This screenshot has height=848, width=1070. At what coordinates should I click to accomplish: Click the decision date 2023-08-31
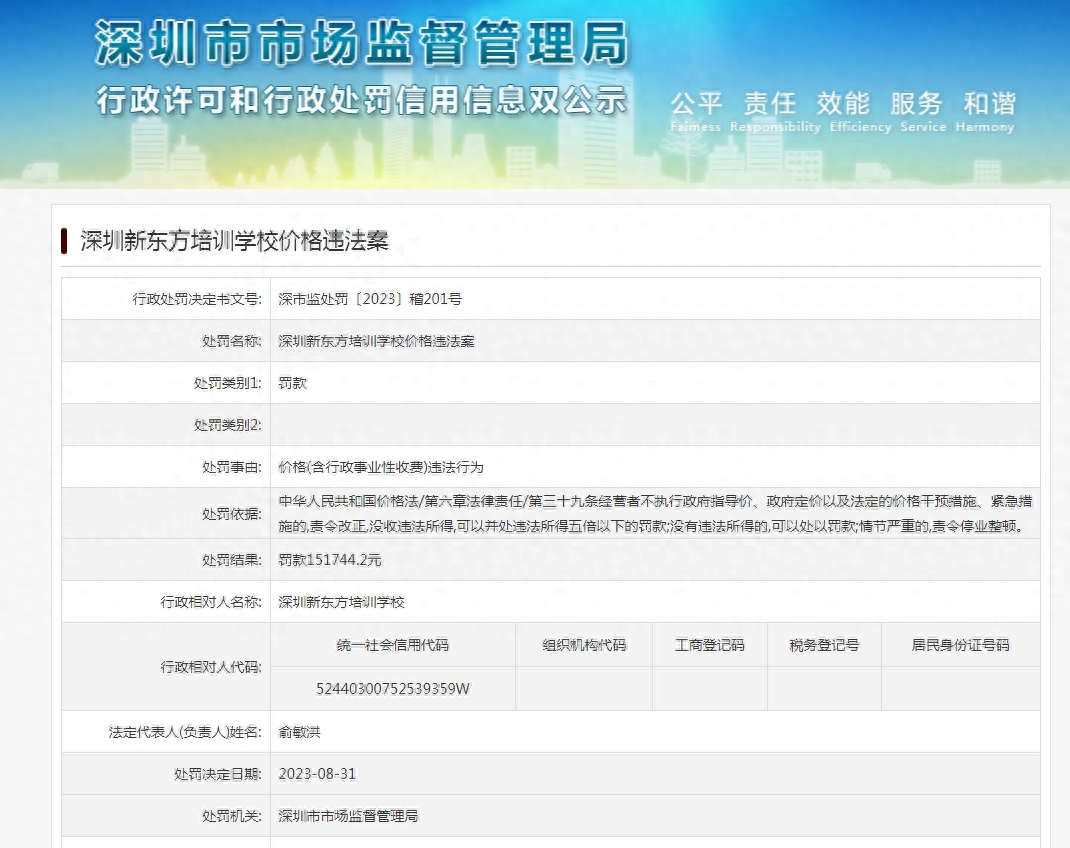coord(317,774)
